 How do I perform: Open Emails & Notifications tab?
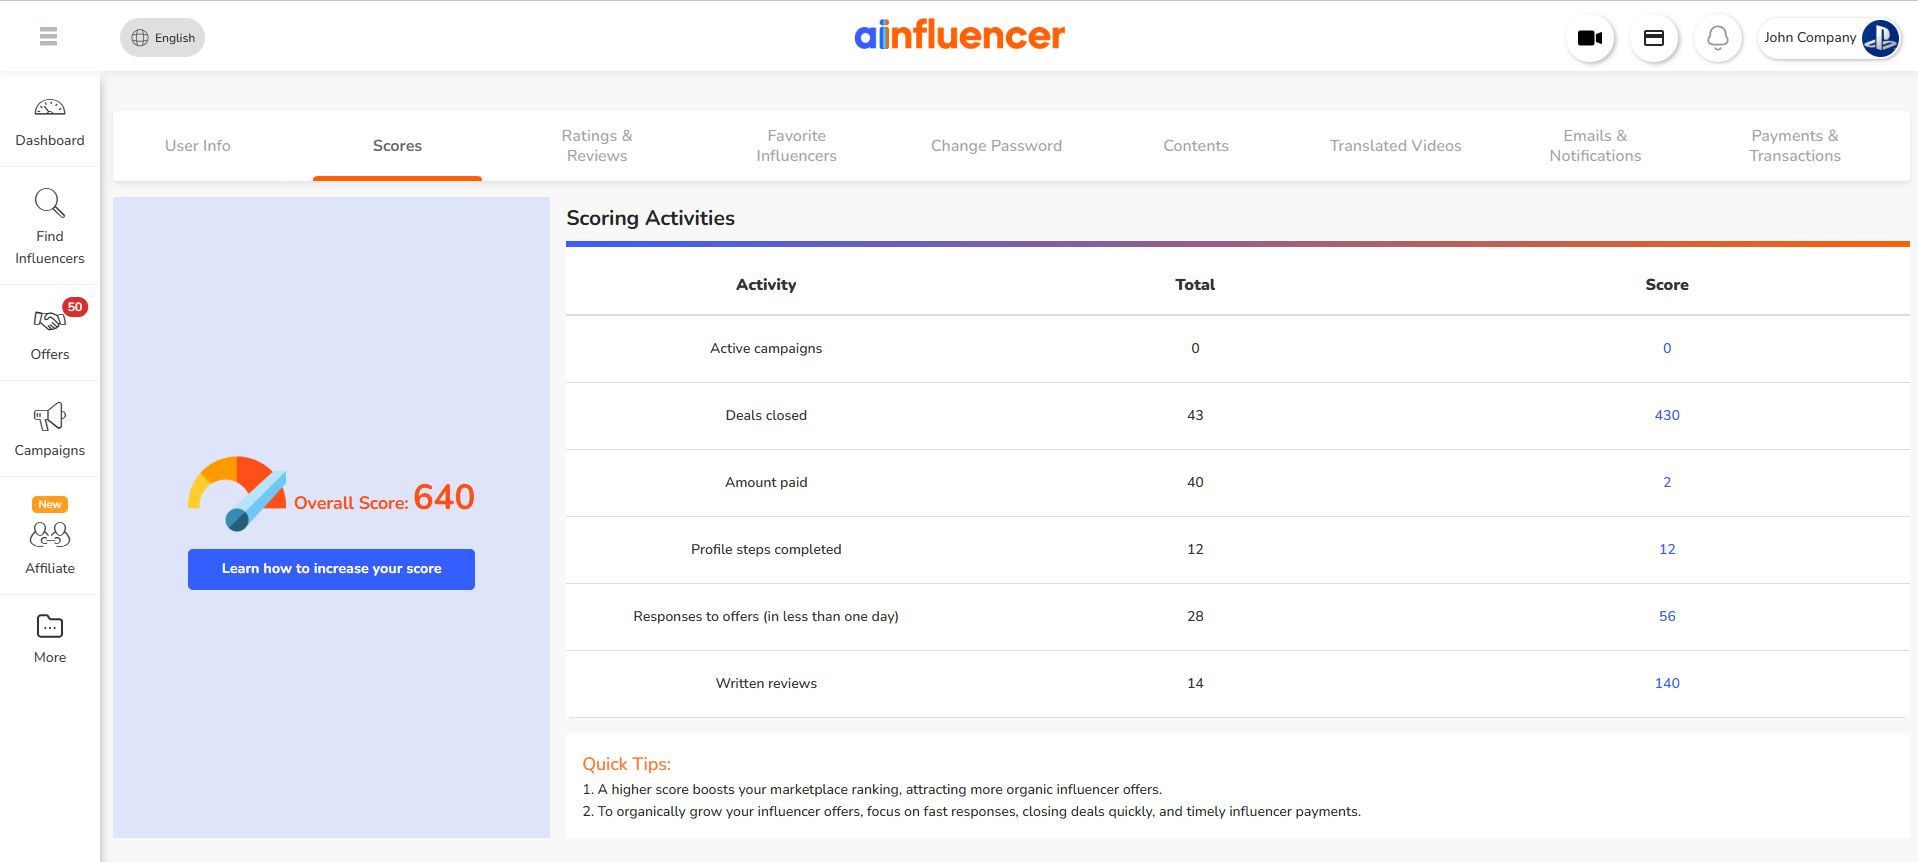pyautogui.click(x=1595, y=146)
